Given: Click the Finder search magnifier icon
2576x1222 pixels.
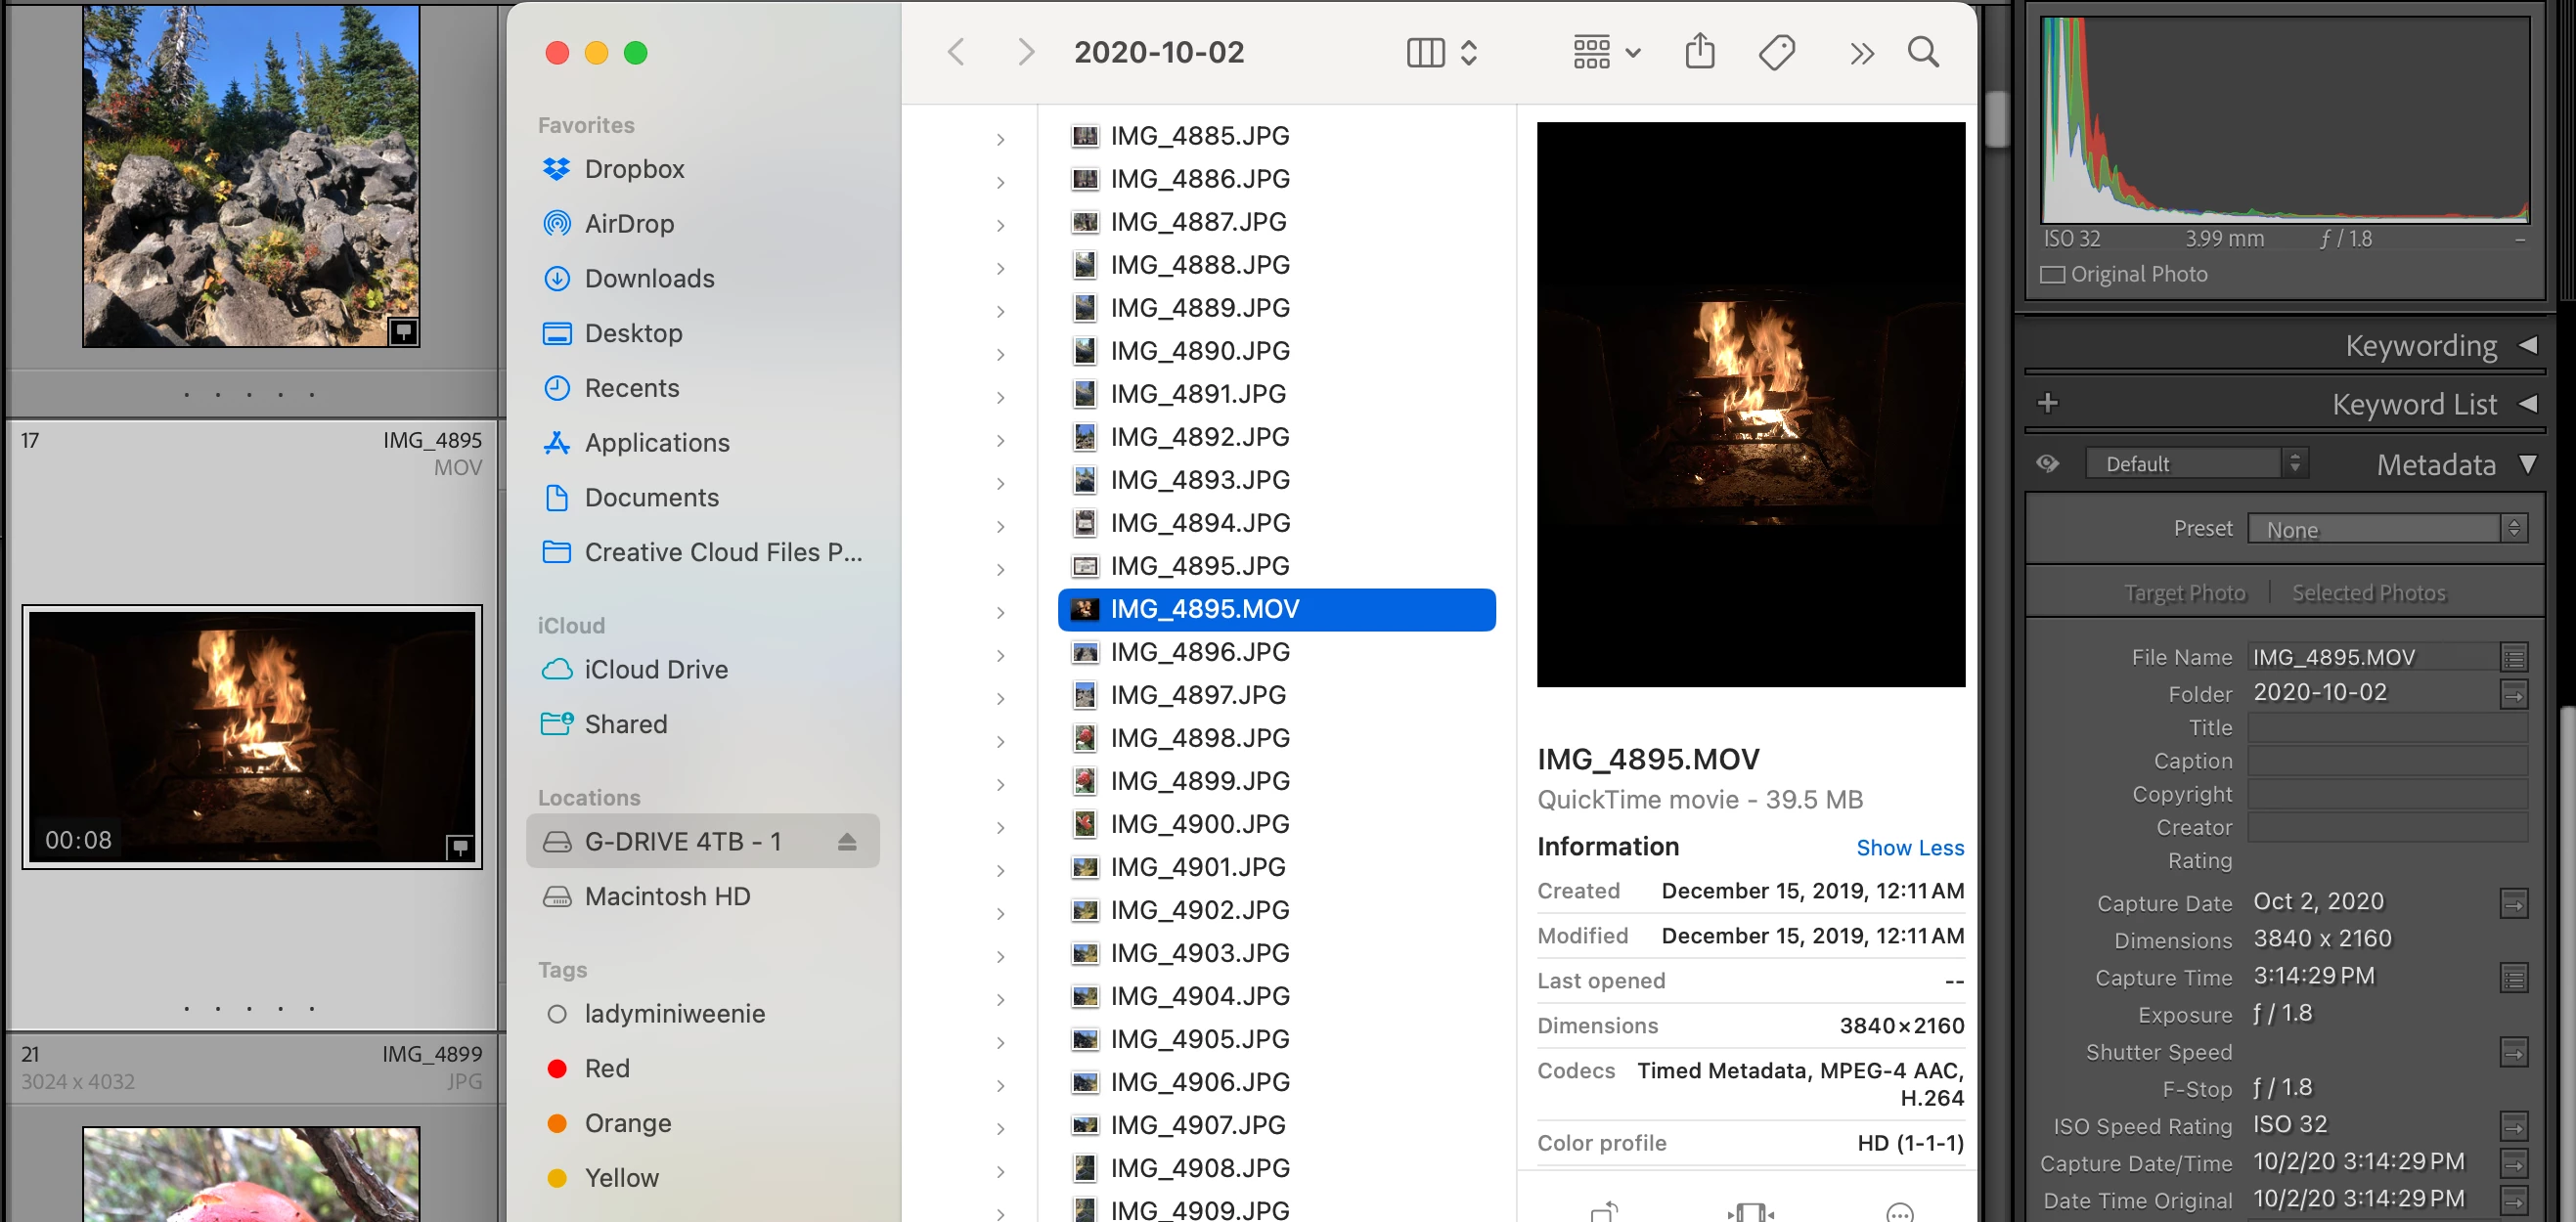Looking at the screenshot, I should [x=1922, y=52].
